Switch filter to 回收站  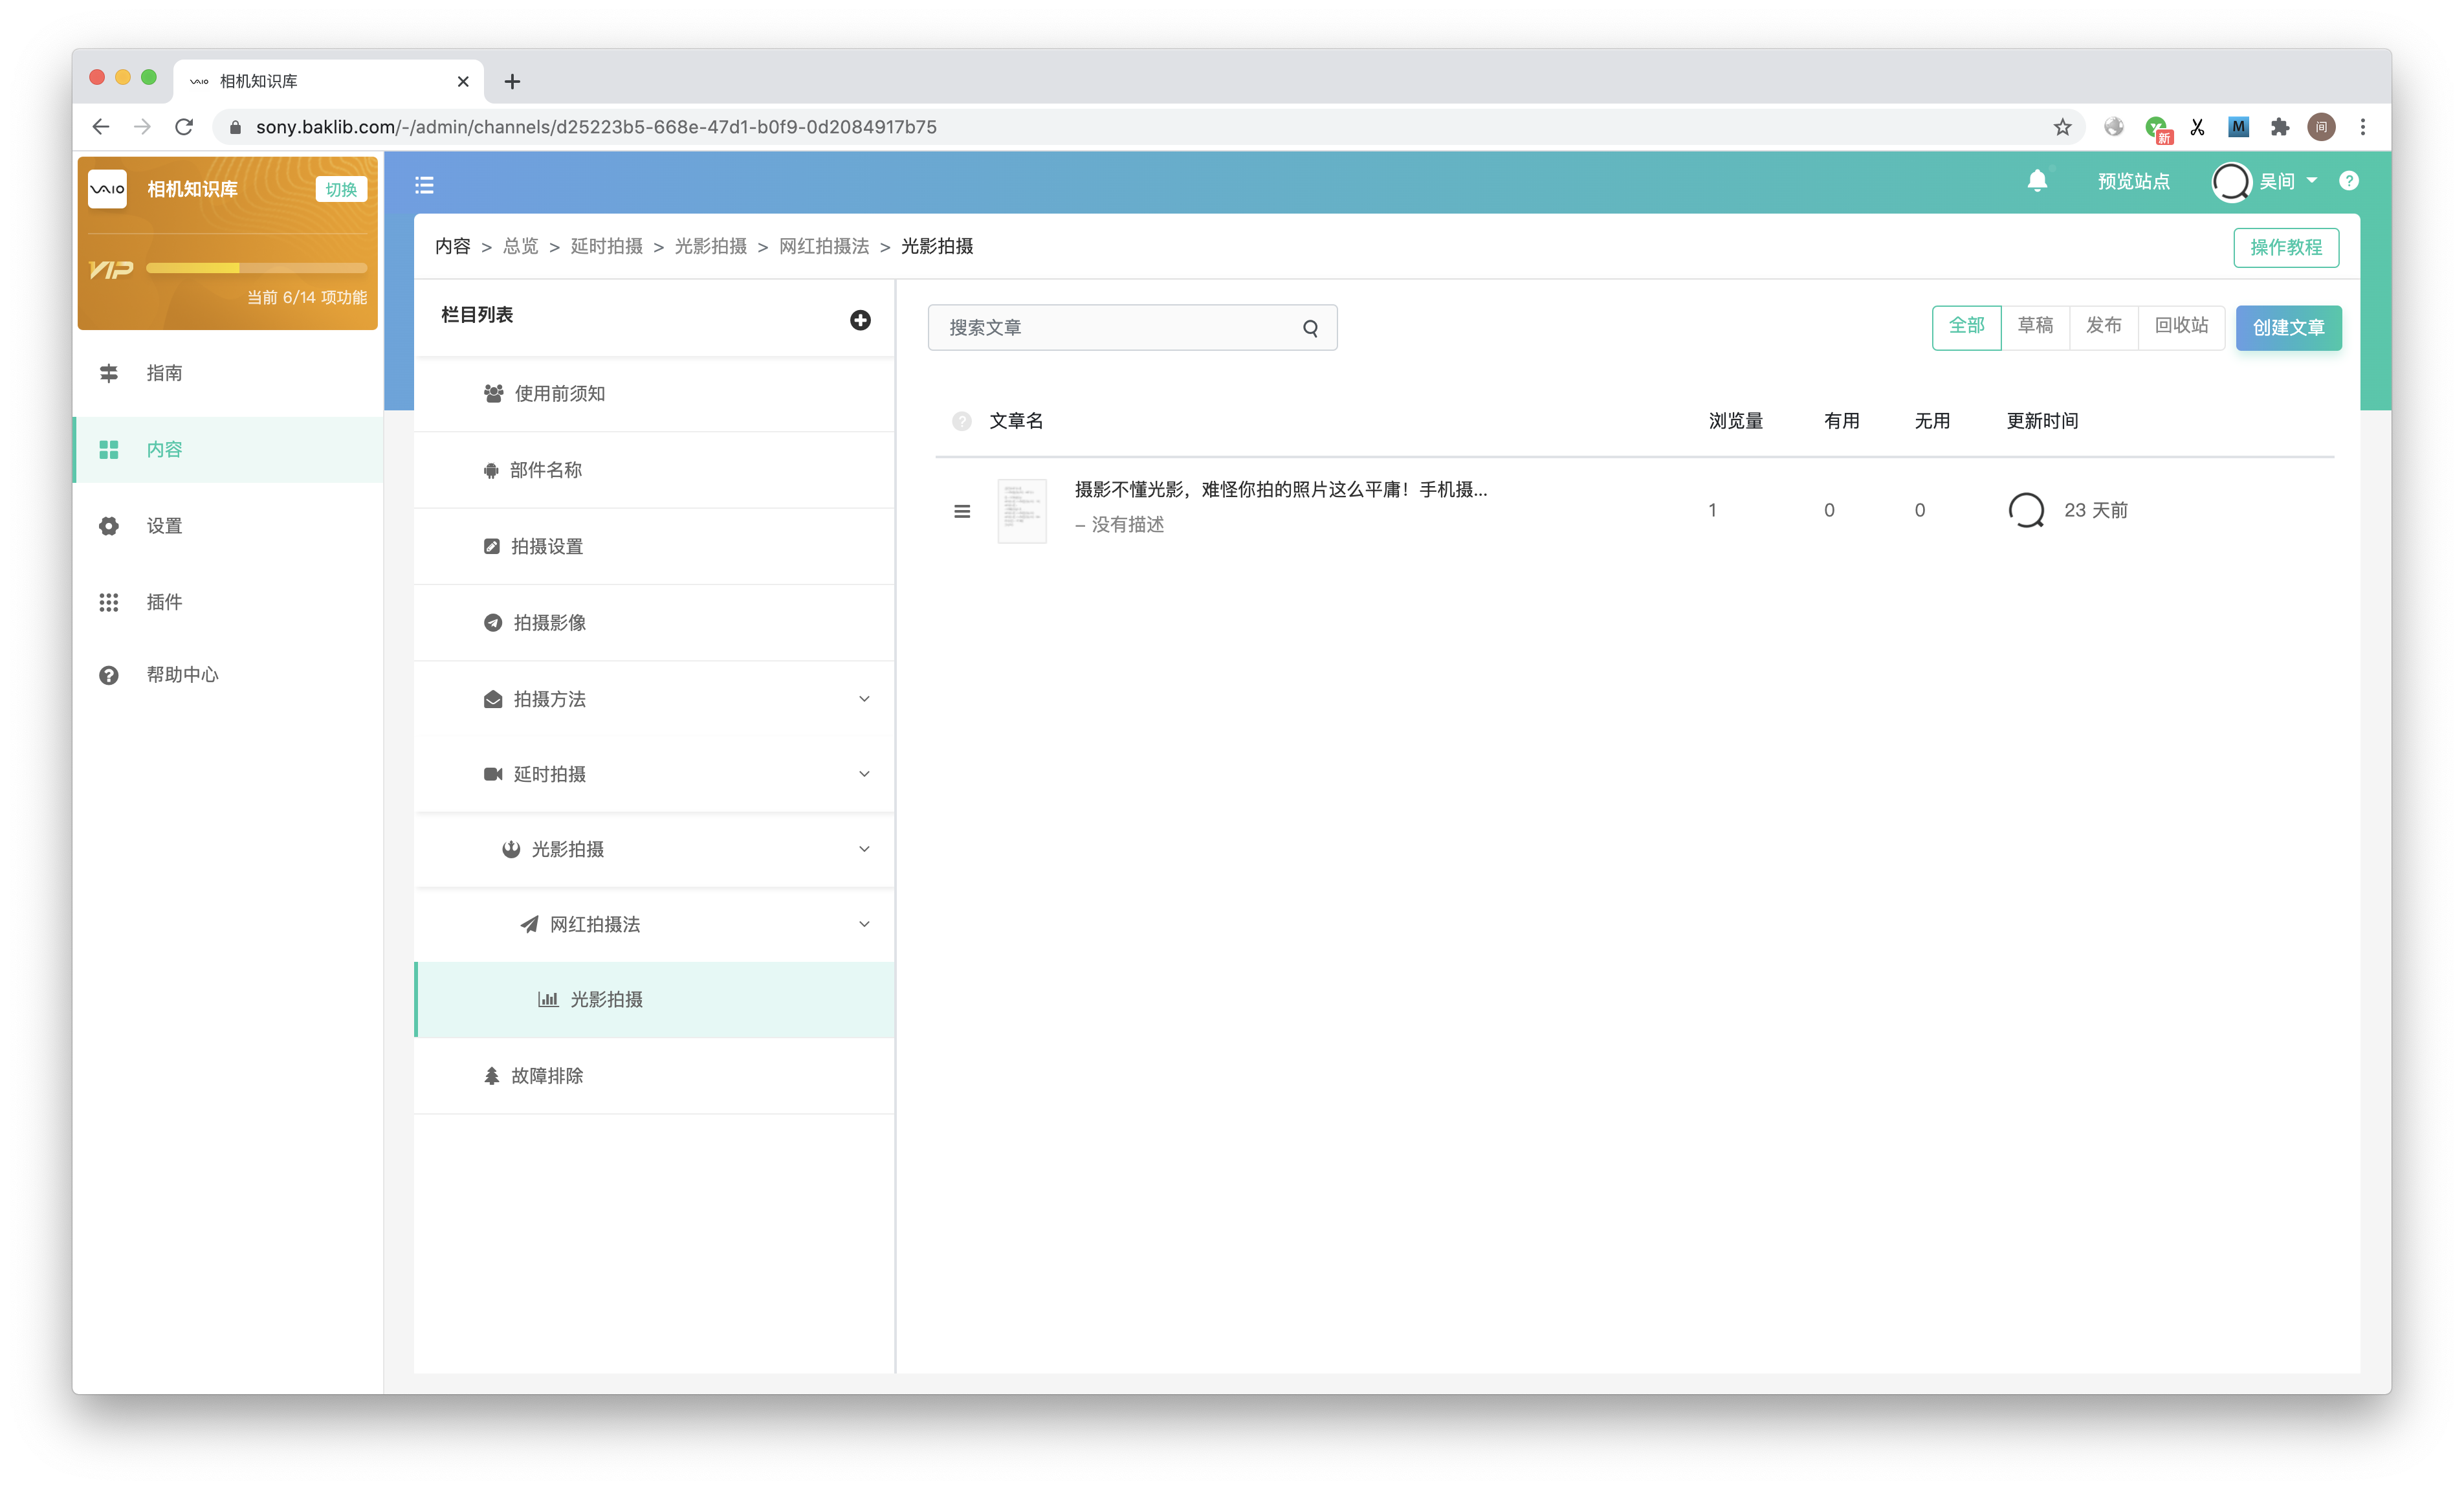pyautogui.click(x=2181, y=326)
